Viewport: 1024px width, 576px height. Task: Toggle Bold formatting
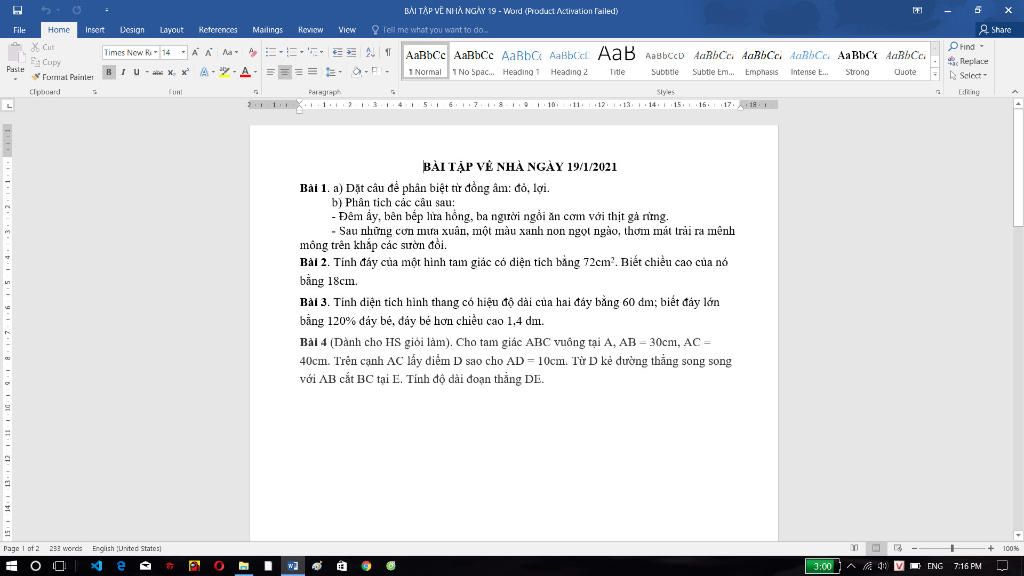(x=108, y=72)
